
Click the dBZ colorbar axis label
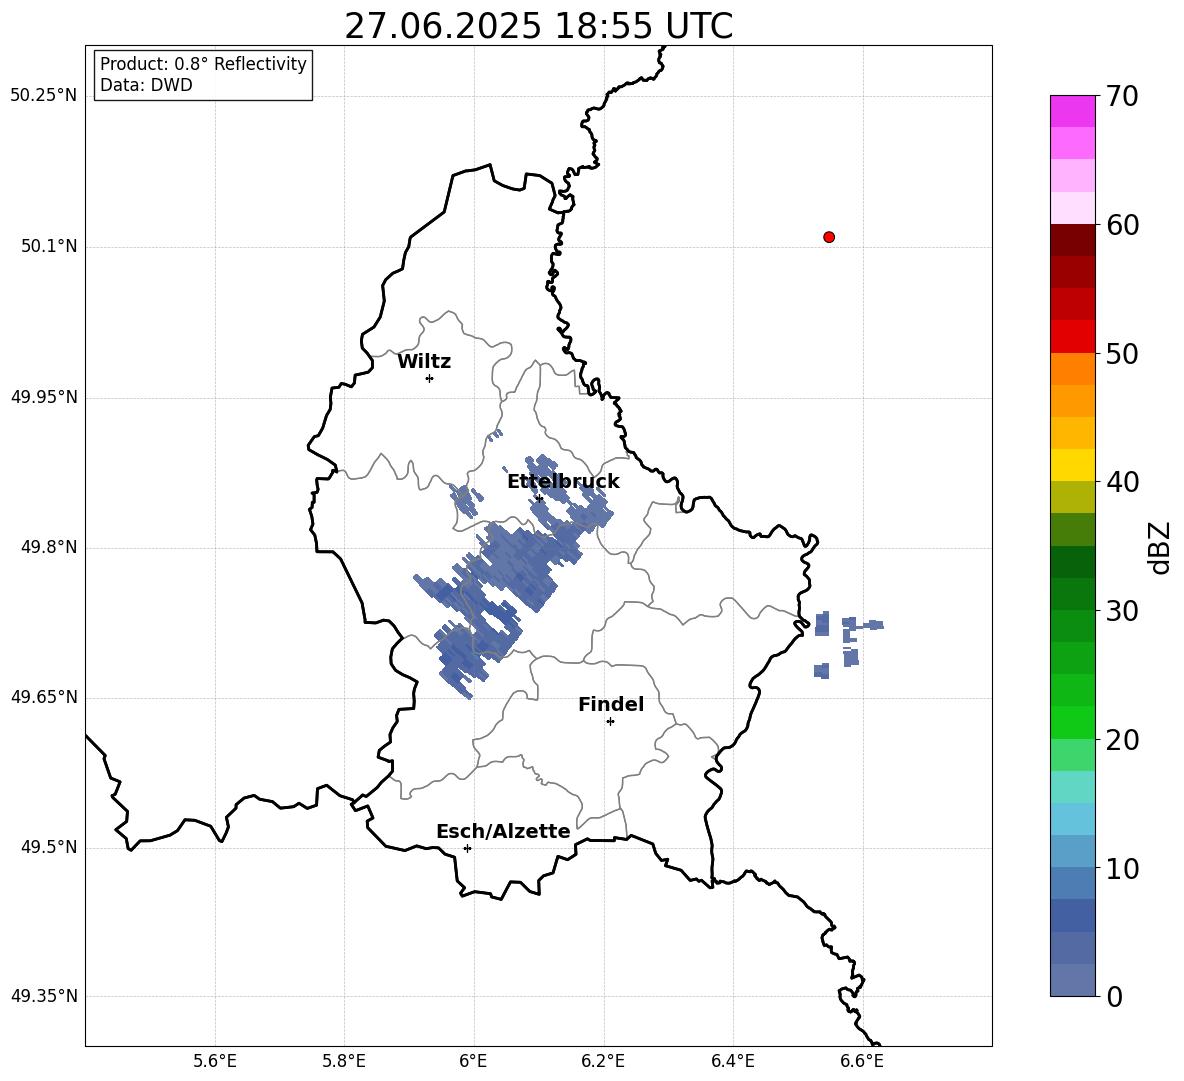click(1160, 548)
